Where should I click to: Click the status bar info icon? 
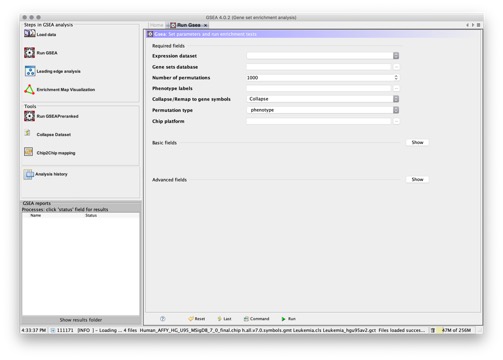52,330
